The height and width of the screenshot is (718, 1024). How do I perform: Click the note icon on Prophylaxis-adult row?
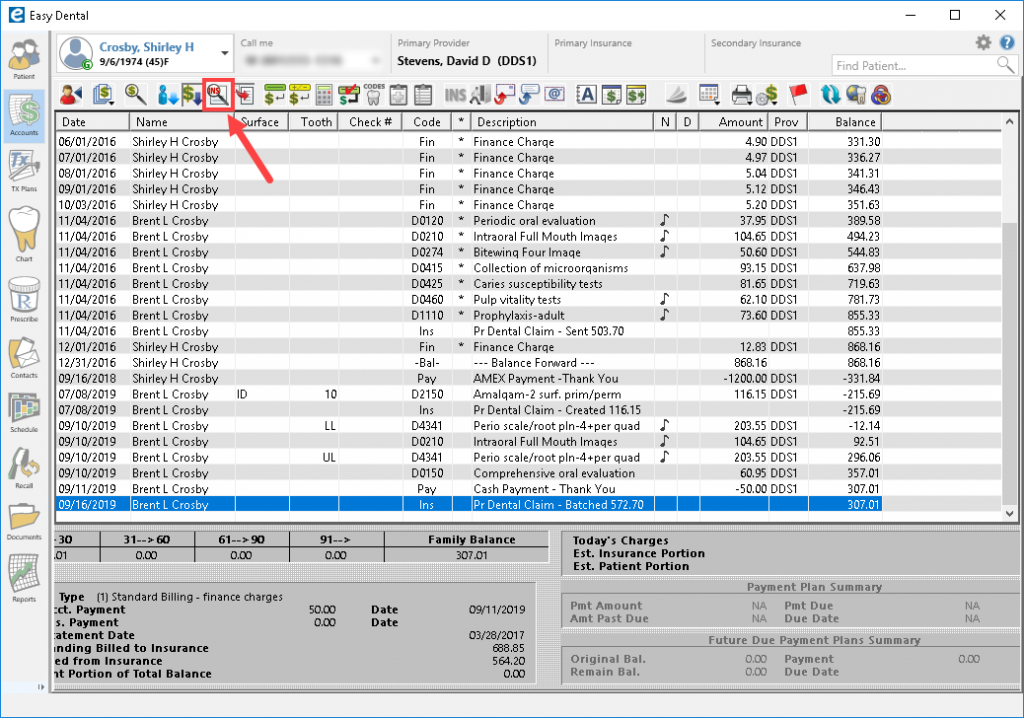664,314
